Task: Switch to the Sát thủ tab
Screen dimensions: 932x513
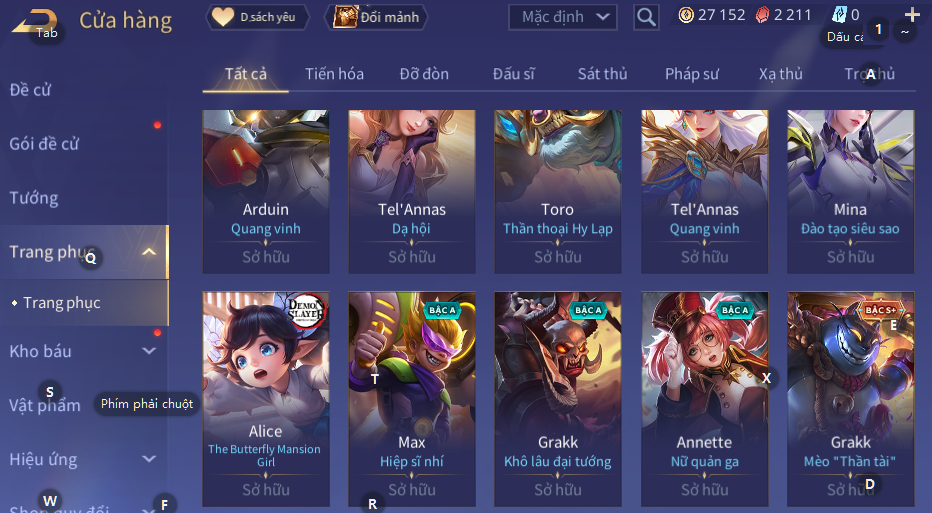Action: 602,74
